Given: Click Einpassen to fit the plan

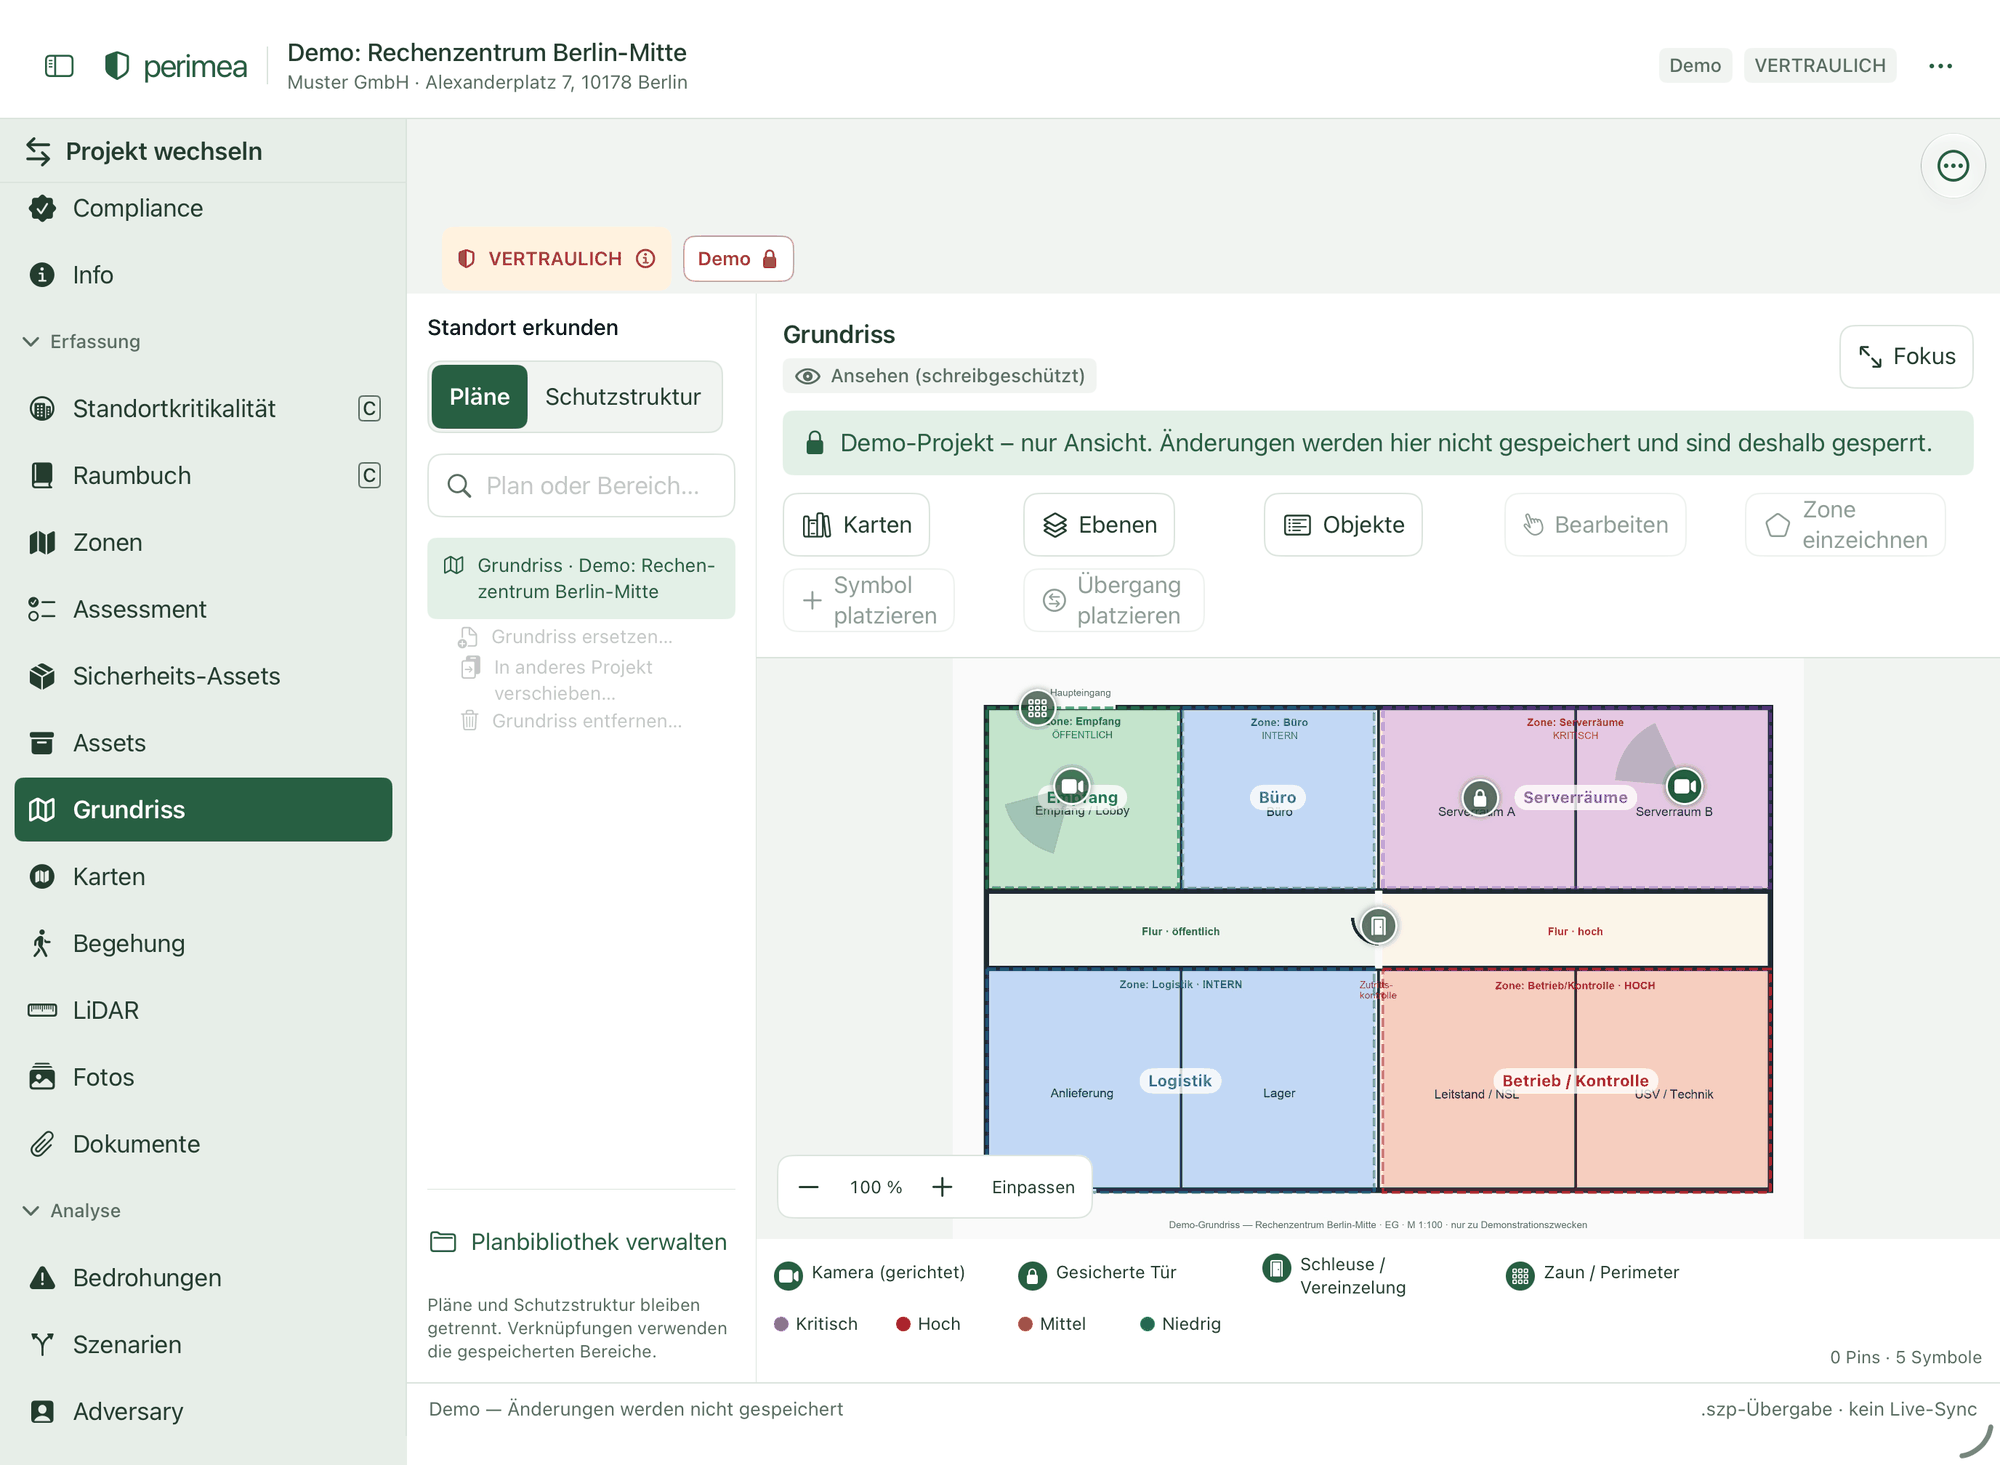Looking at the screenshot, I should pos(1033,1187).
